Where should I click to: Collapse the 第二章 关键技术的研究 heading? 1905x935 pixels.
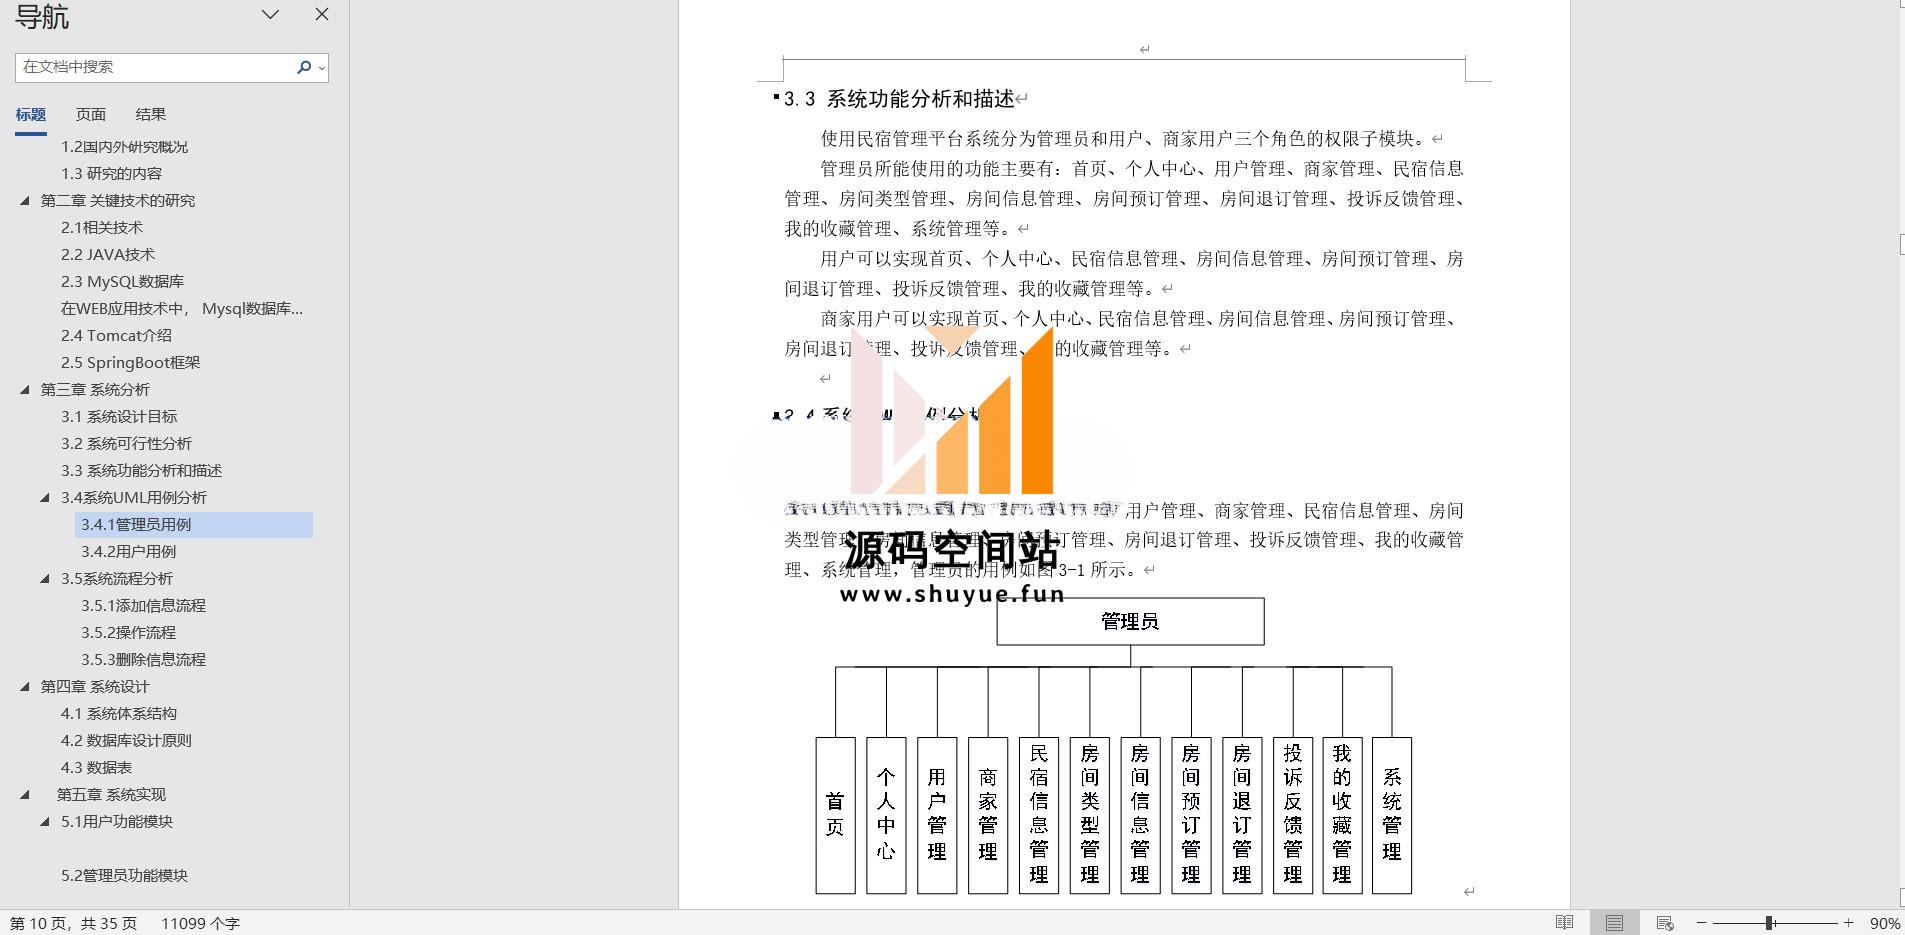coord(25,200)
